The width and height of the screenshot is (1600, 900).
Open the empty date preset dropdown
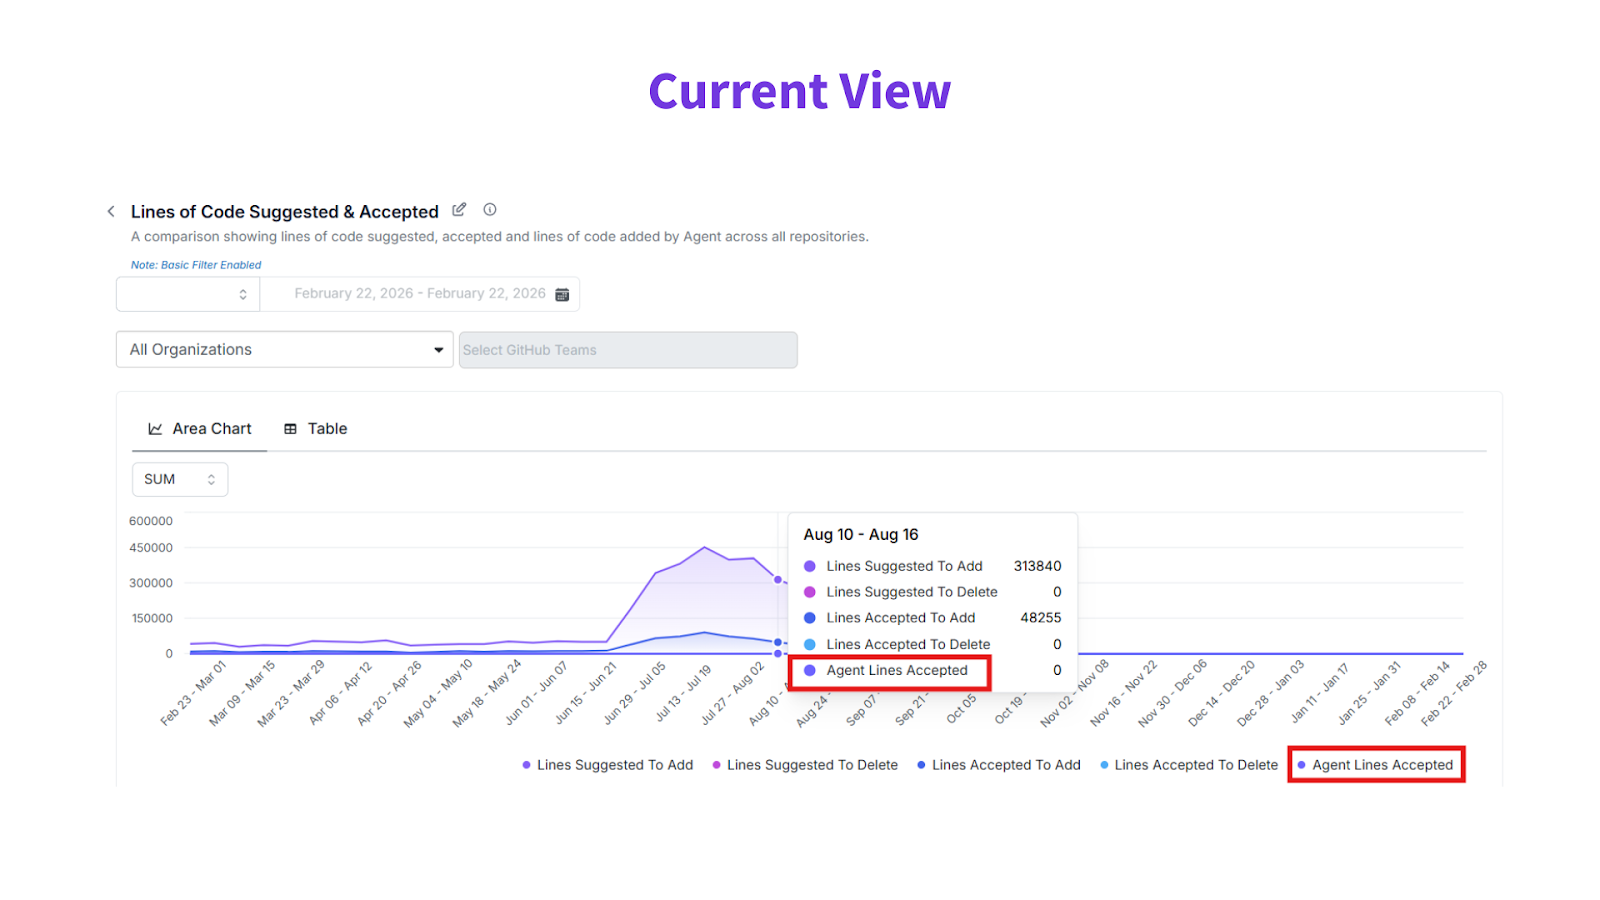pyautogui.click(x=188, y=294)
